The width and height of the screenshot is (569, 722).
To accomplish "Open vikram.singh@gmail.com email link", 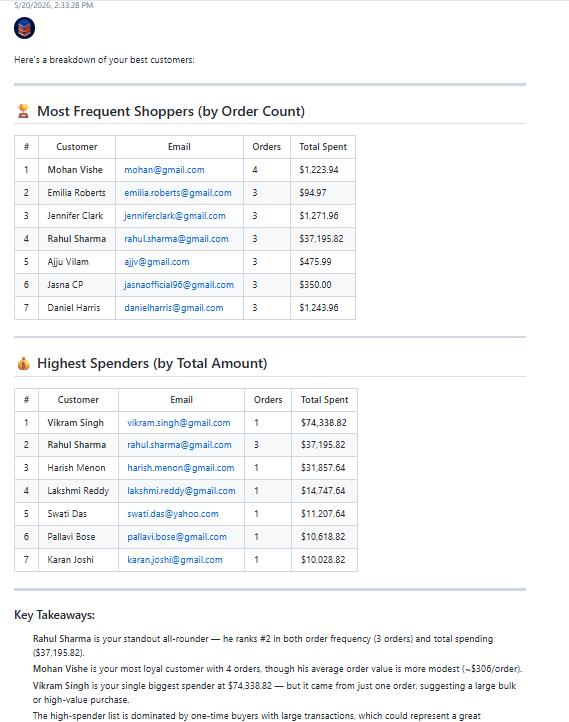I will tap(179, 423).
